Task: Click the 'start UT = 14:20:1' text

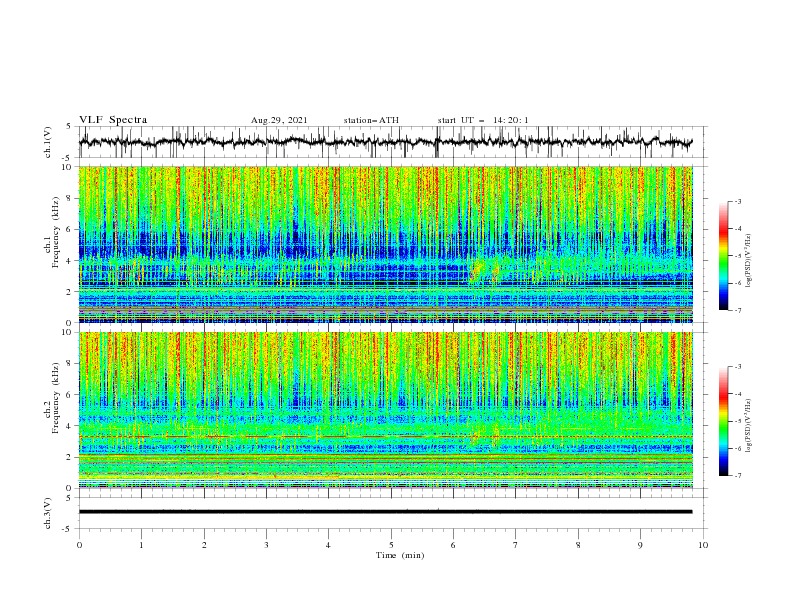Action: [483, 120]
